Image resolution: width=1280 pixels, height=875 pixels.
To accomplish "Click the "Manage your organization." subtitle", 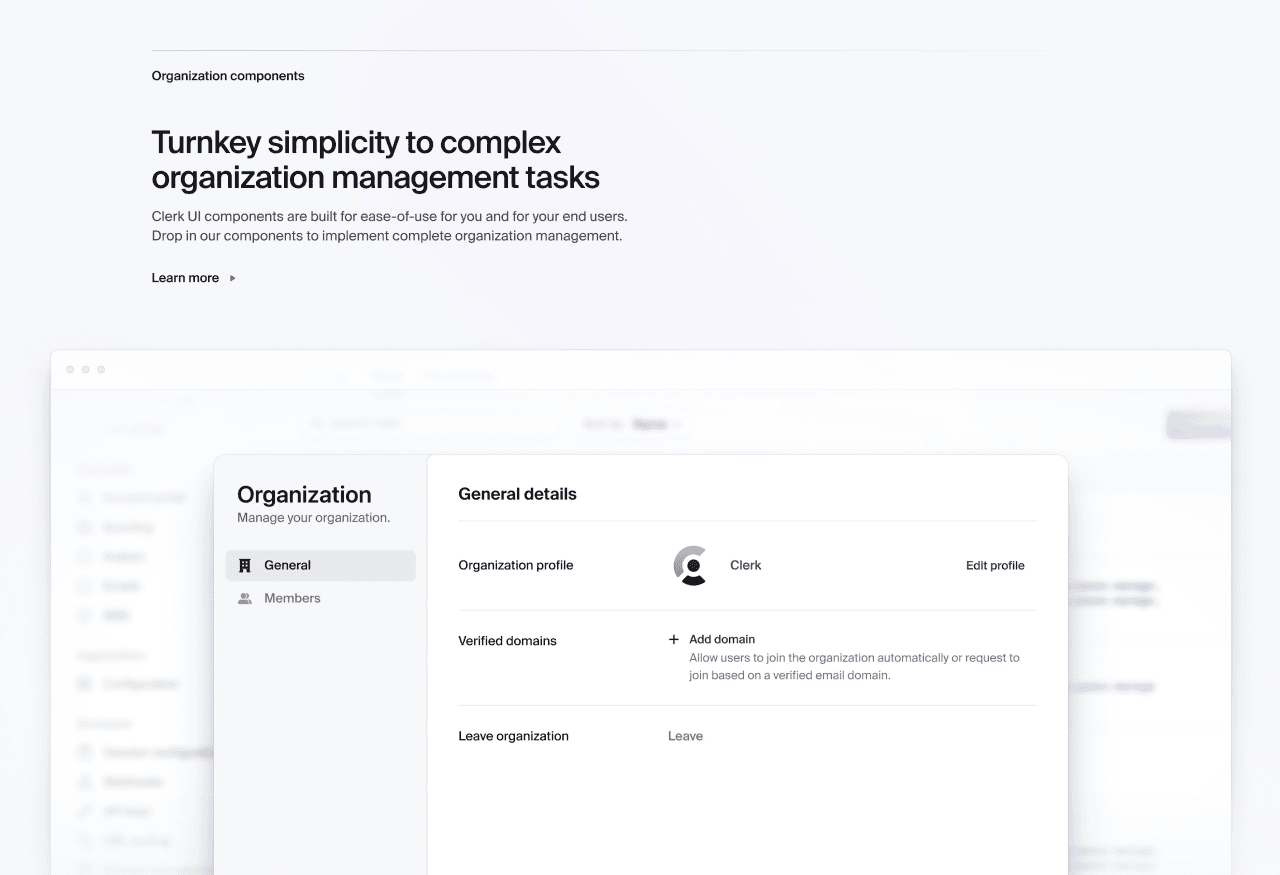I will tap(313, 518).
